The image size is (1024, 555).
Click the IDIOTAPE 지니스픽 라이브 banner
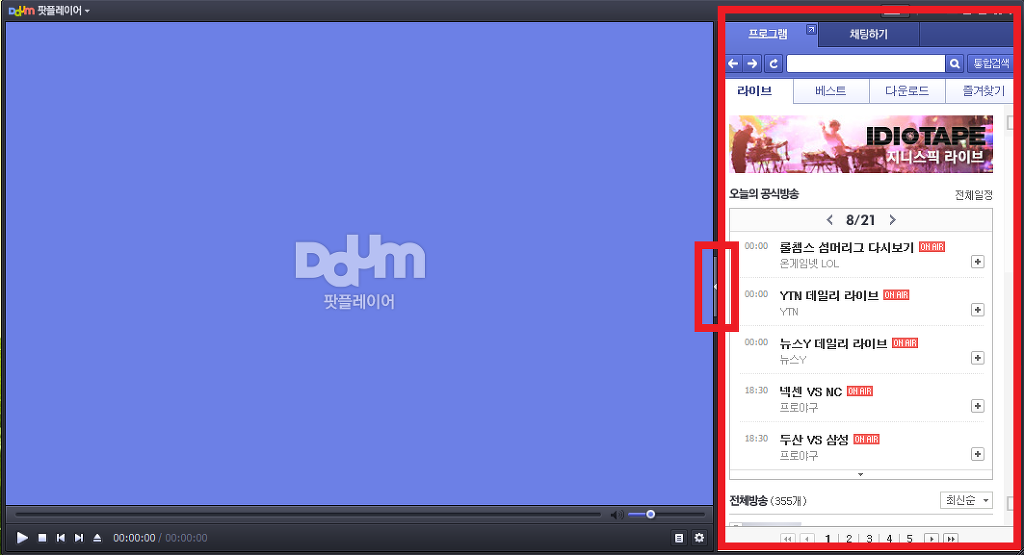coord(861,144)
